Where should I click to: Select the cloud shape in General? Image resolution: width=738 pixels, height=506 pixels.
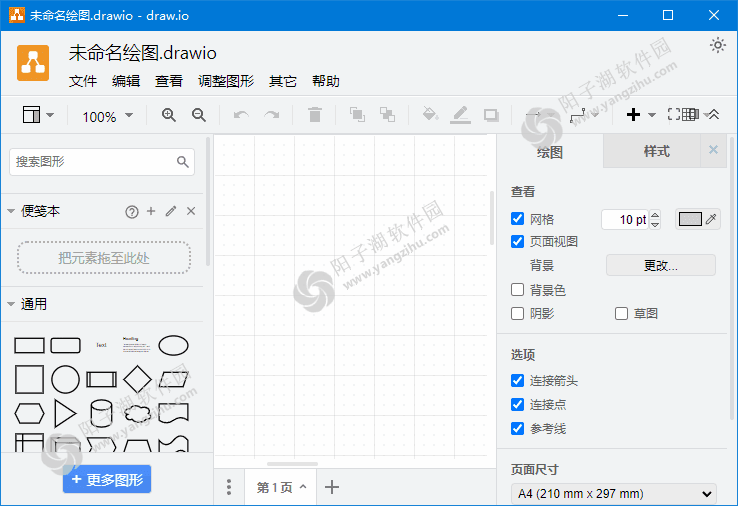(137, 413)
